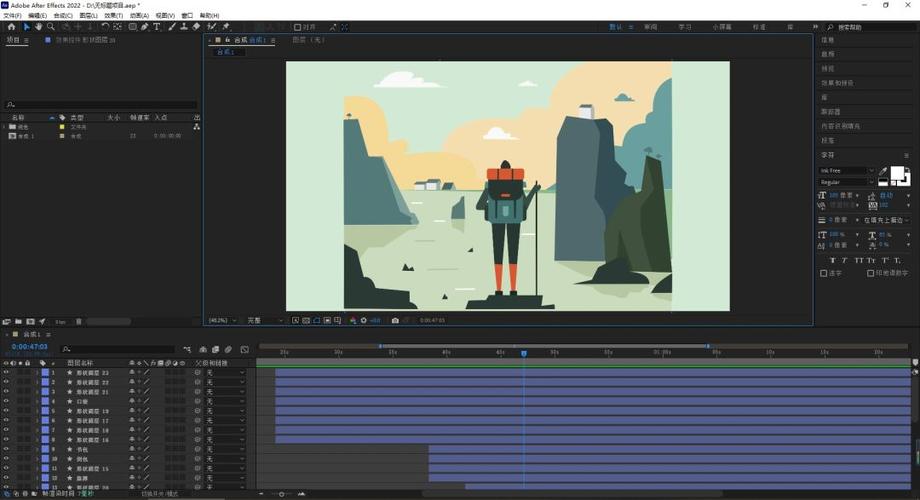
Task: Enable the 连字 checkbox in Character panel
Action: pyautogui.click(x=824, y=272)
